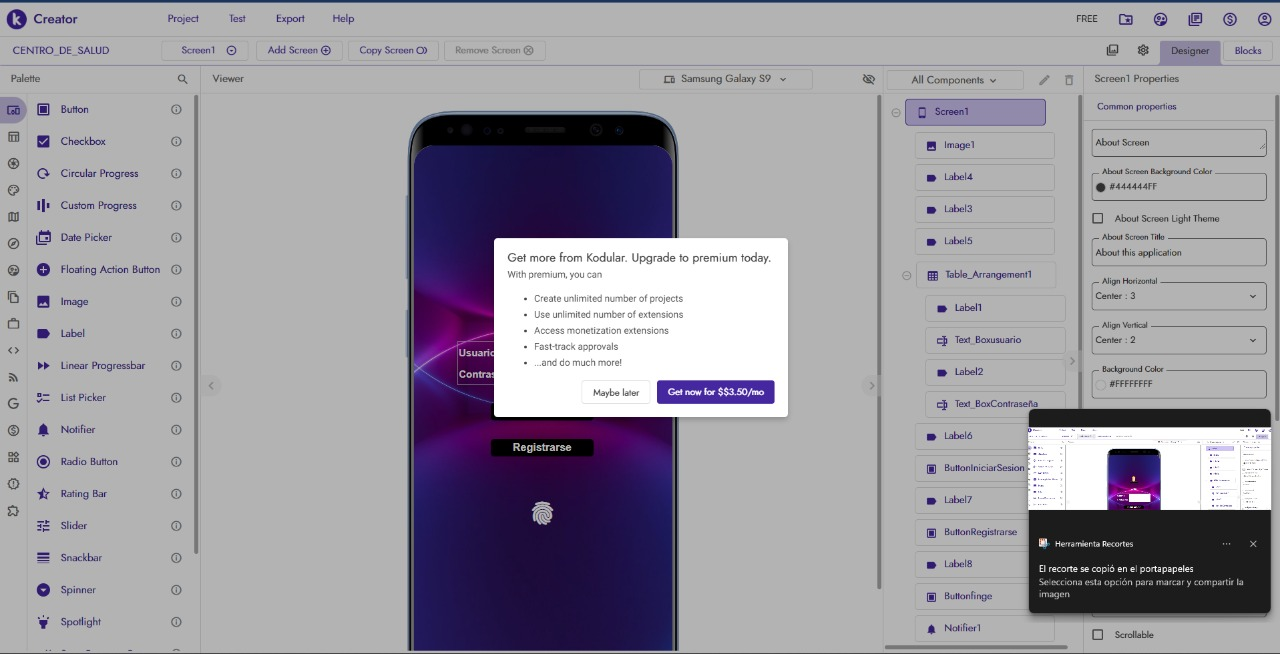Click the dollar pricing icon in top bar
1280x654 pixels.
(x=1229, y=19)
